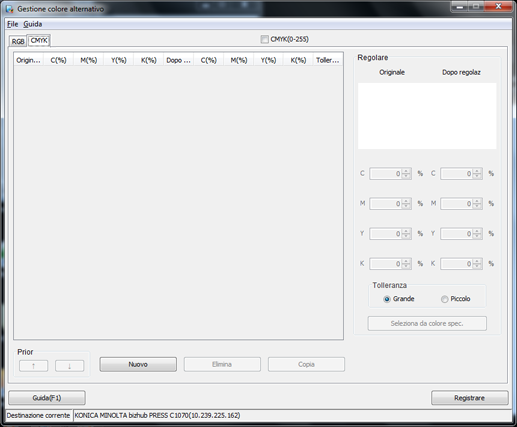
Task: Click the Originale K spinner arrows
Action: point(406,264)
